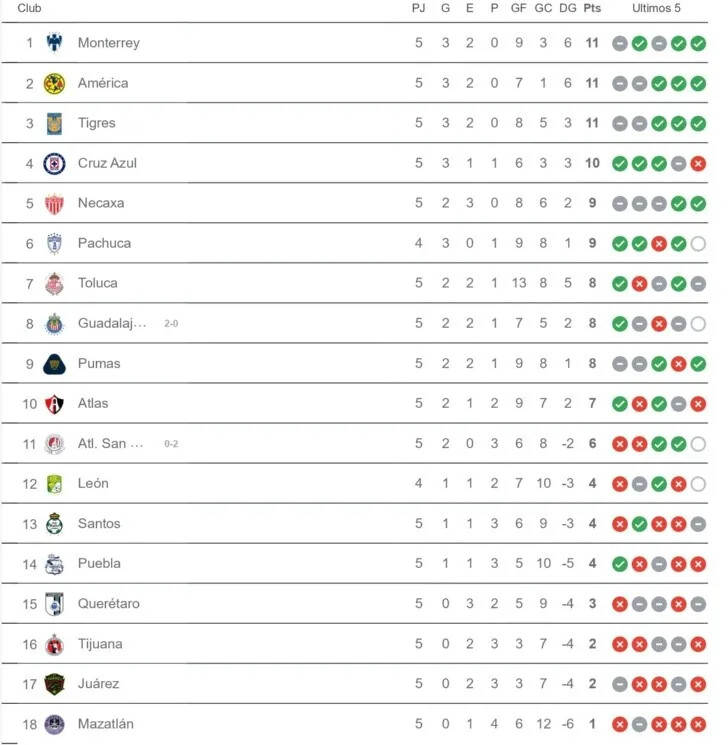Viewport: 728px width, 745px height.
Task: Click the Juárez club badge
Action: [x=54, y=684]
